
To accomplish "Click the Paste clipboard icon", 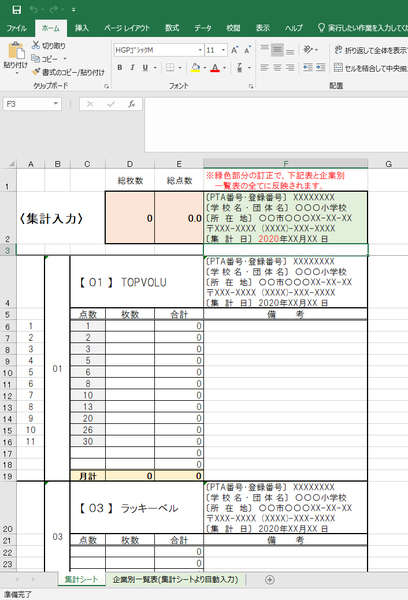I will (16, 51).
